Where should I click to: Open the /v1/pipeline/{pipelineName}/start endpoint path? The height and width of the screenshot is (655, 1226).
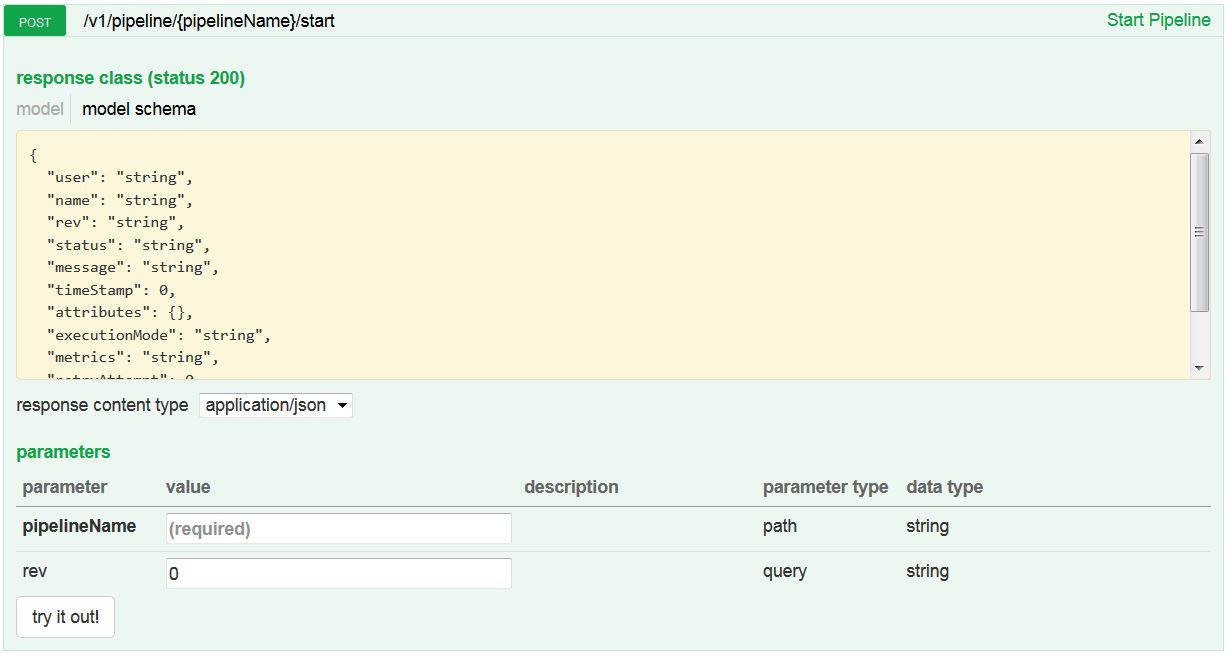pos(209,21)
